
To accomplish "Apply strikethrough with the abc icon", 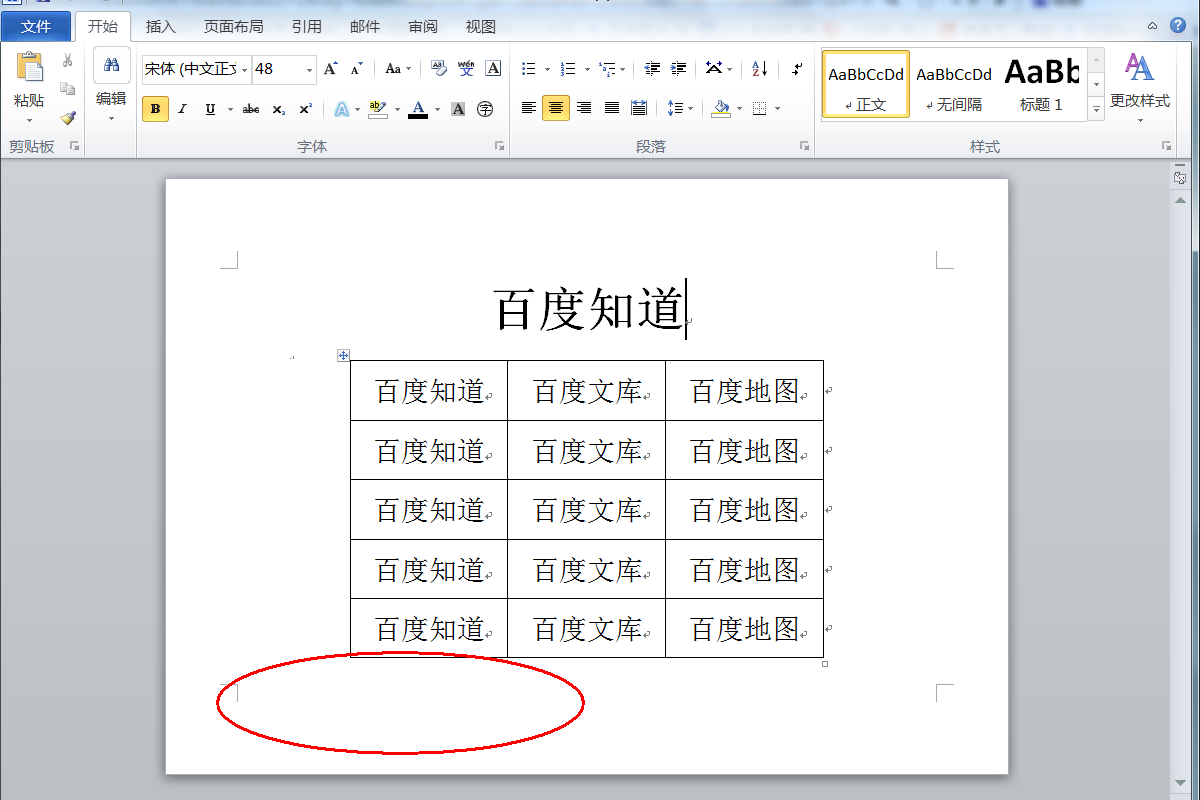I will point(251,109).
